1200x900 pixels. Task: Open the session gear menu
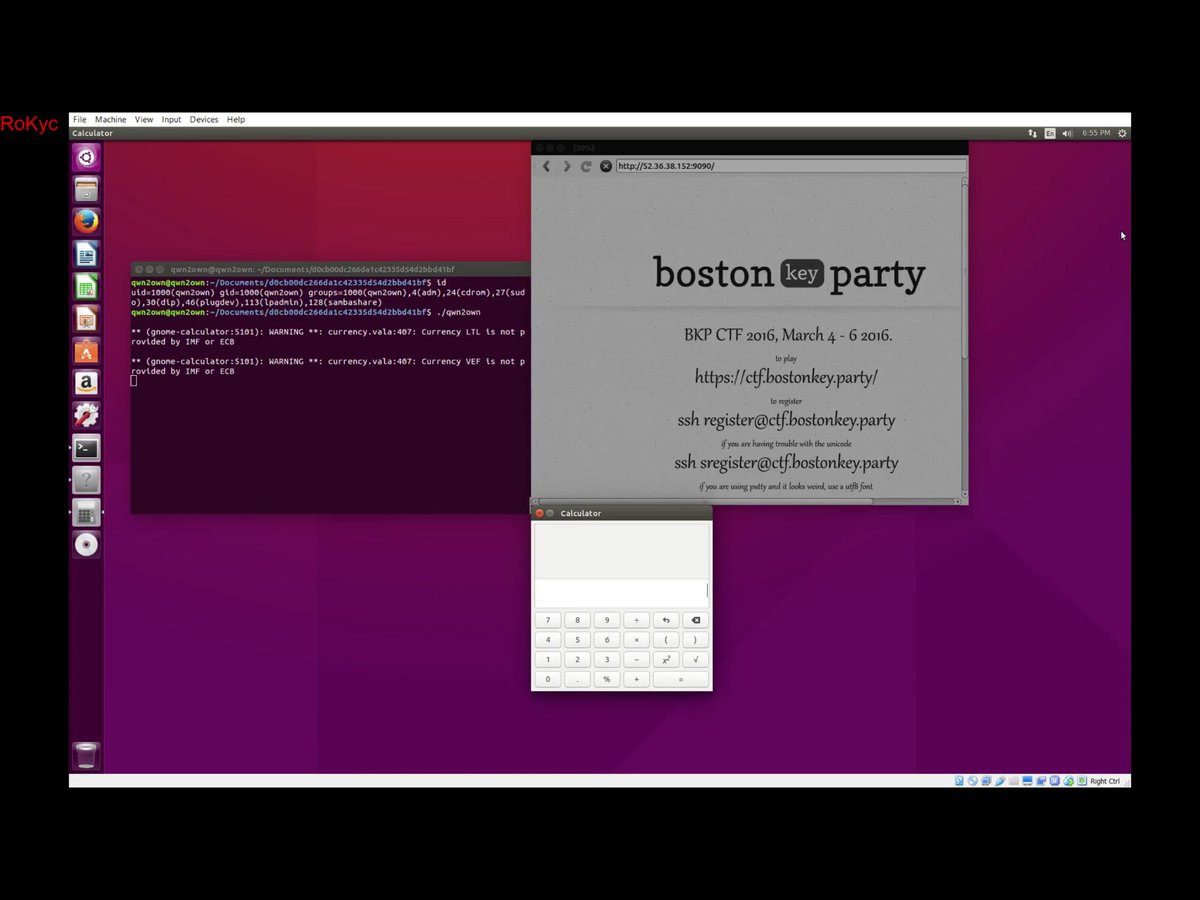point(1122,133)
